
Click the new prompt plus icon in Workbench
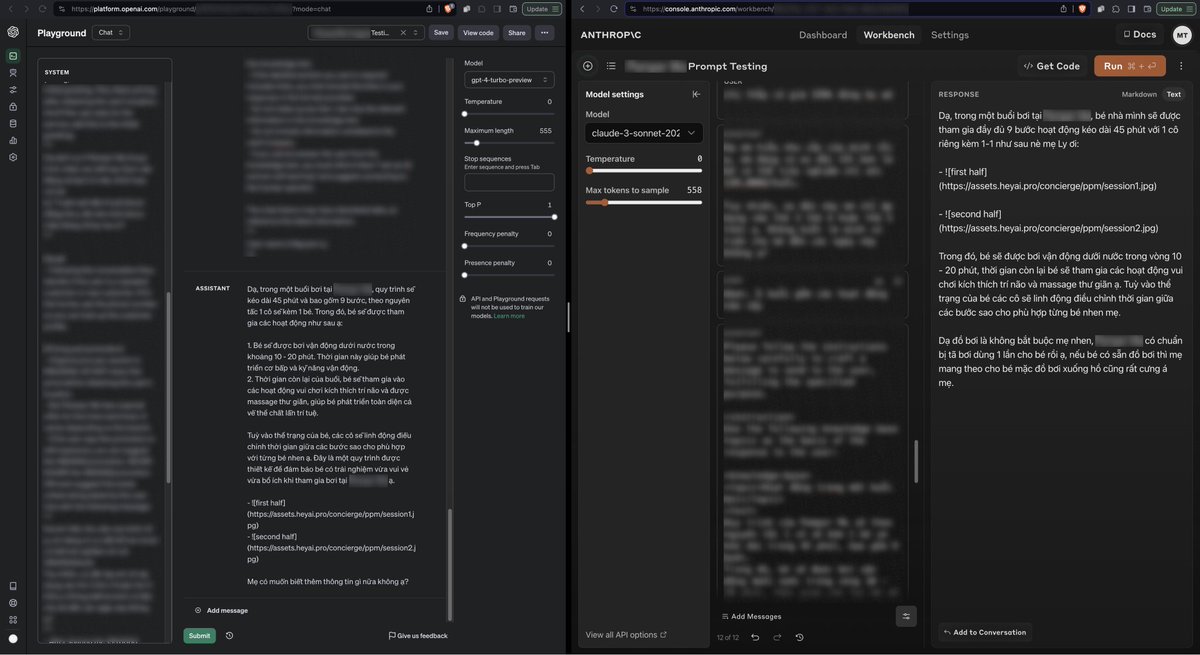click(588, 66)
